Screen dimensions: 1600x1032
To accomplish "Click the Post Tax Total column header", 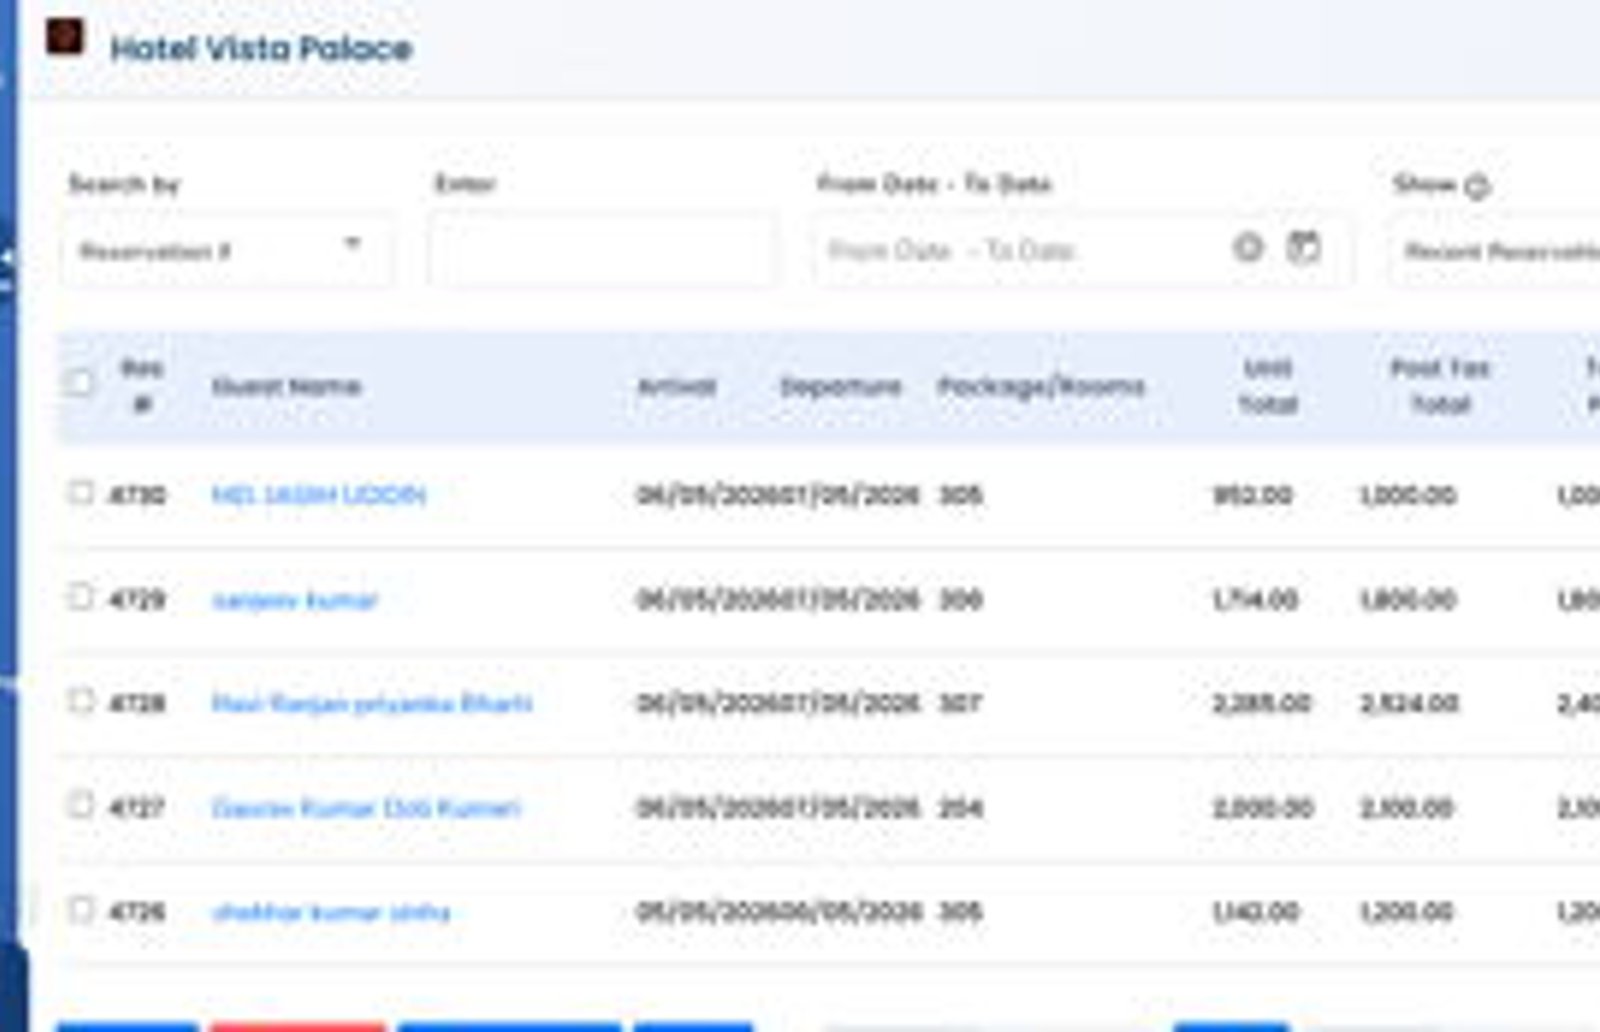I will tap(1440, 386).
